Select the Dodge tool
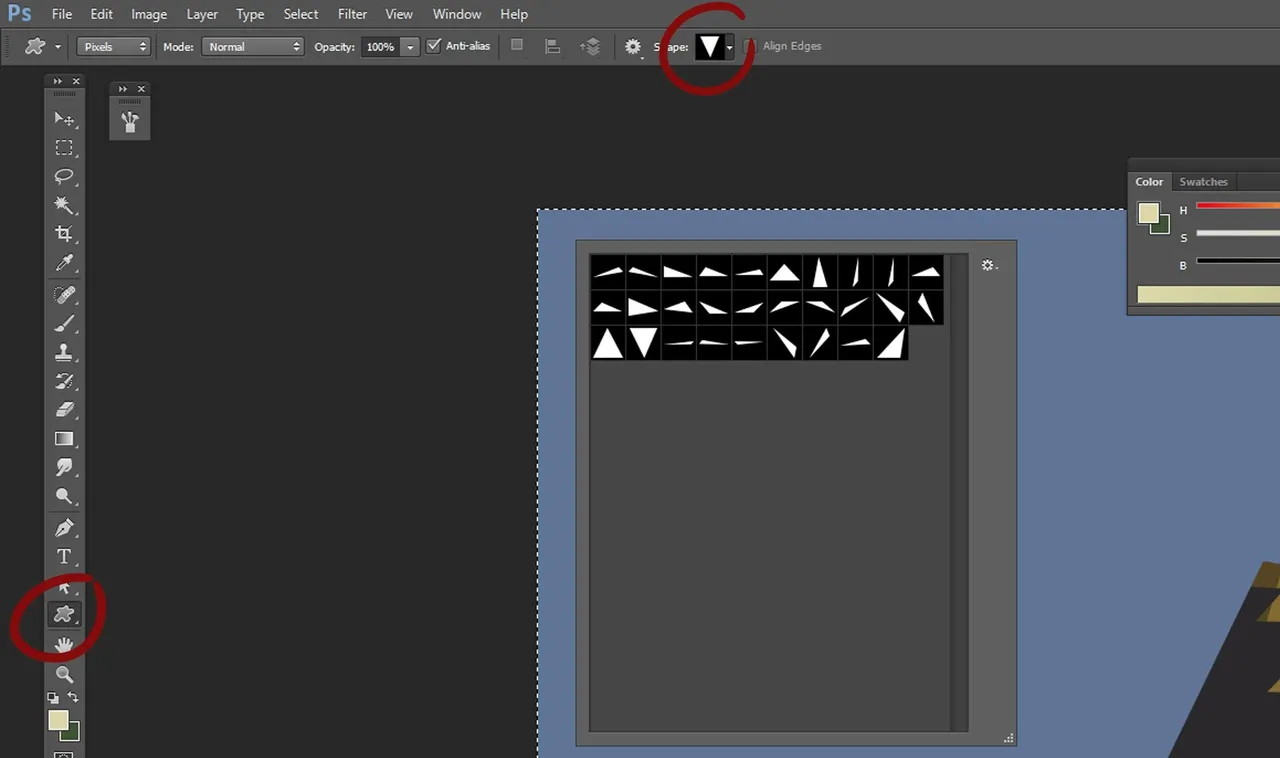 (x=64, y=496)
